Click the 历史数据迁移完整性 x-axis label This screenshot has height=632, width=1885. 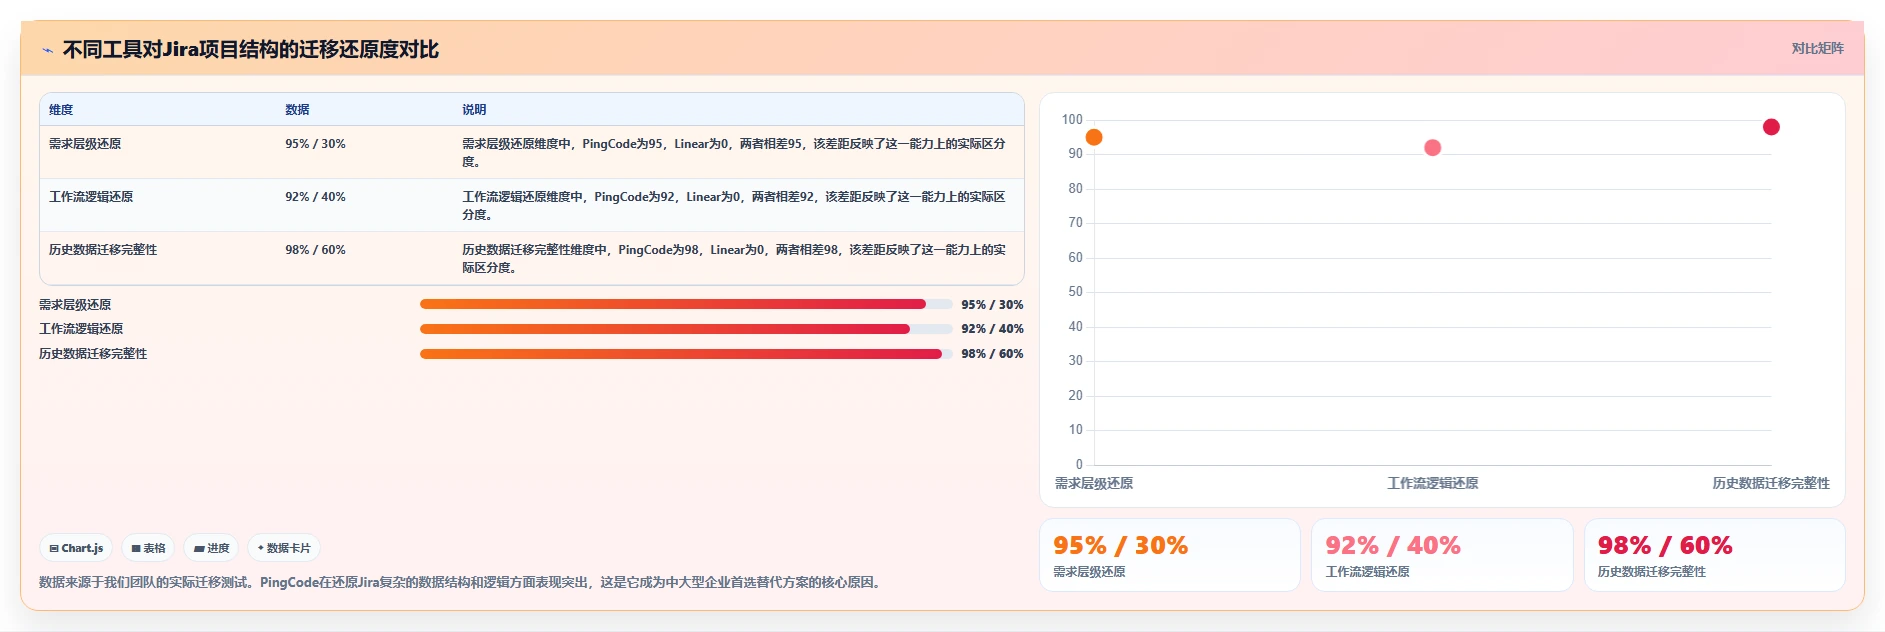tap(1771, 483)
